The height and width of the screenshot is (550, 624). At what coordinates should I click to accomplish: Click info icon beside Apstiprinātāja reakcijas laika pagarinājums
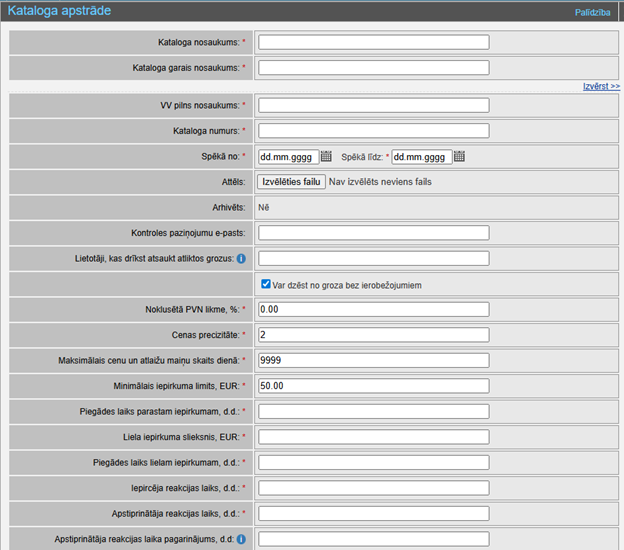click(242, 540)
